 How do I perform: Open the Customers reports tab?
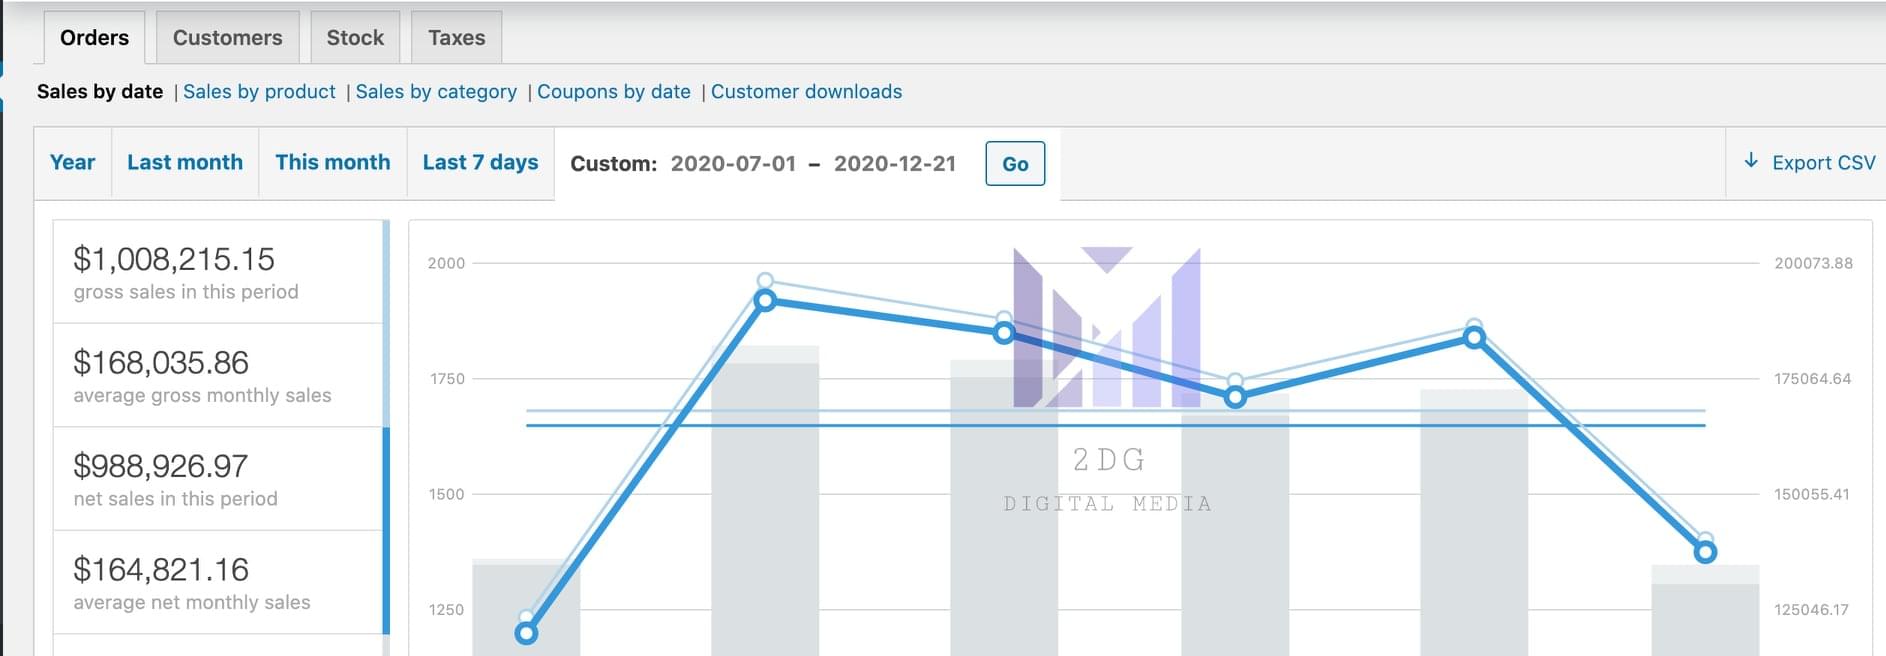pyautogui.click(x=227, y=38)
